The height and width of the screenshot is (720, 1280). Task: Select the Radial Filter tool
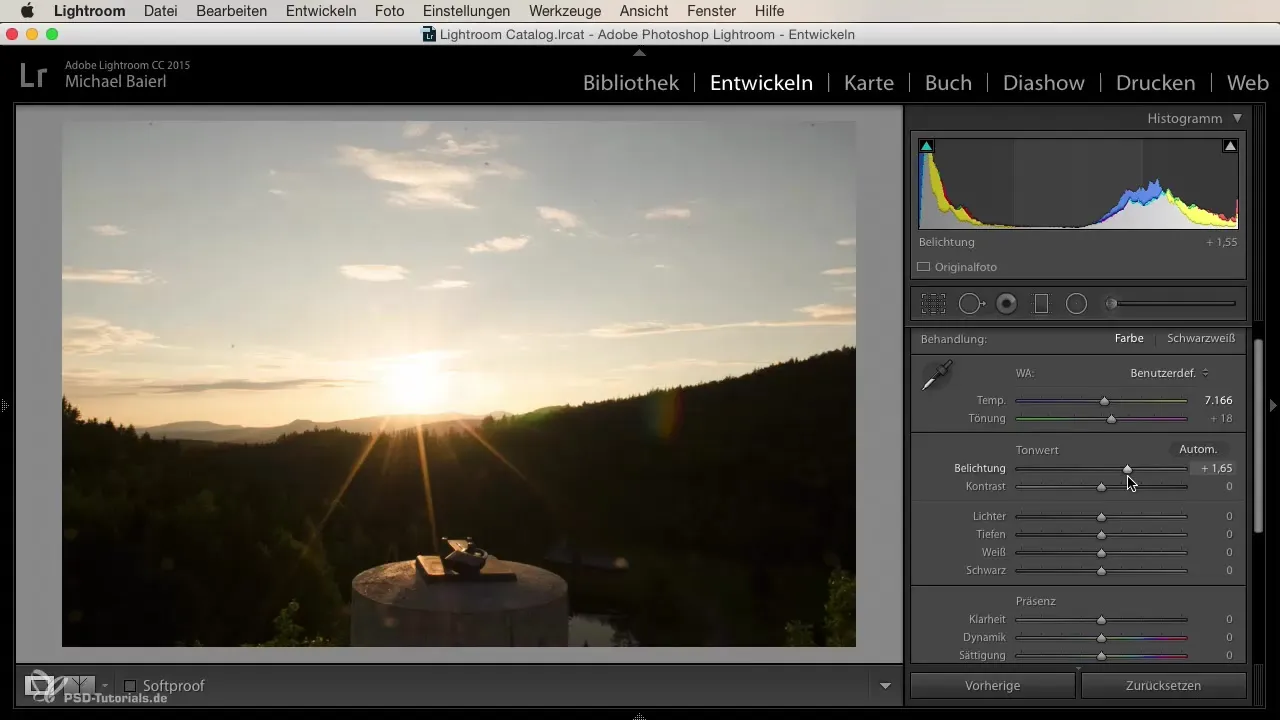[x=1076, y=304]
